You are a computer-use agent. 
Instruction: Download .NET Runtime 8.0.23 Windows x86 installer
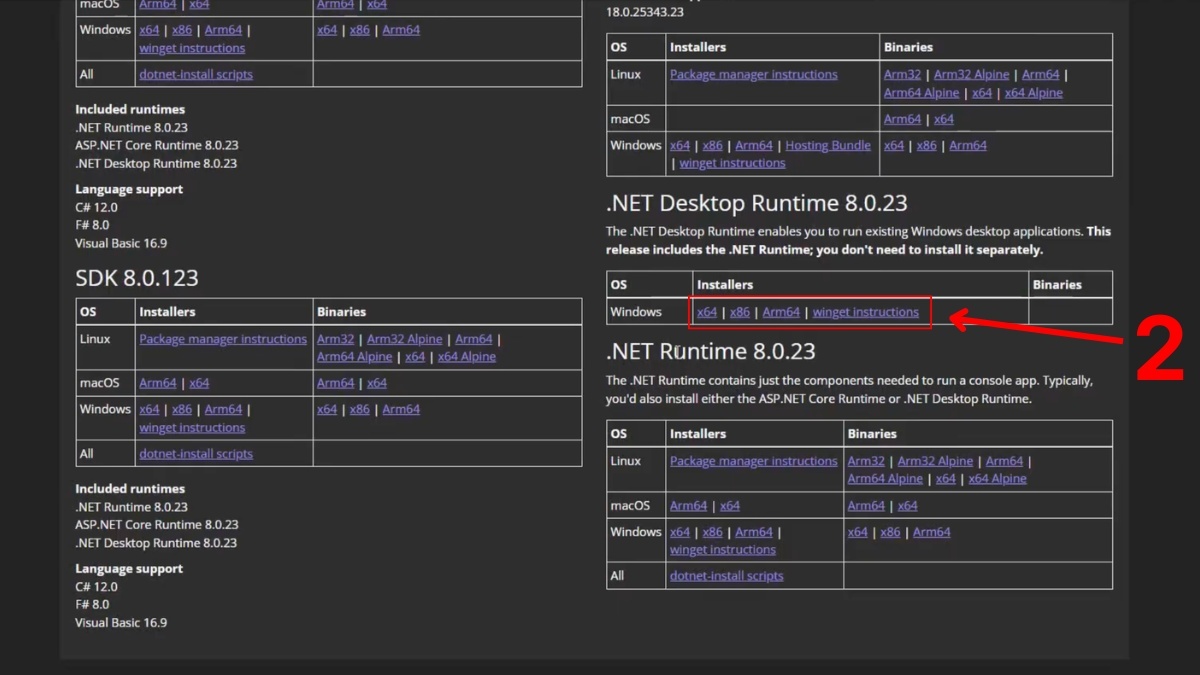pos(713,532)
